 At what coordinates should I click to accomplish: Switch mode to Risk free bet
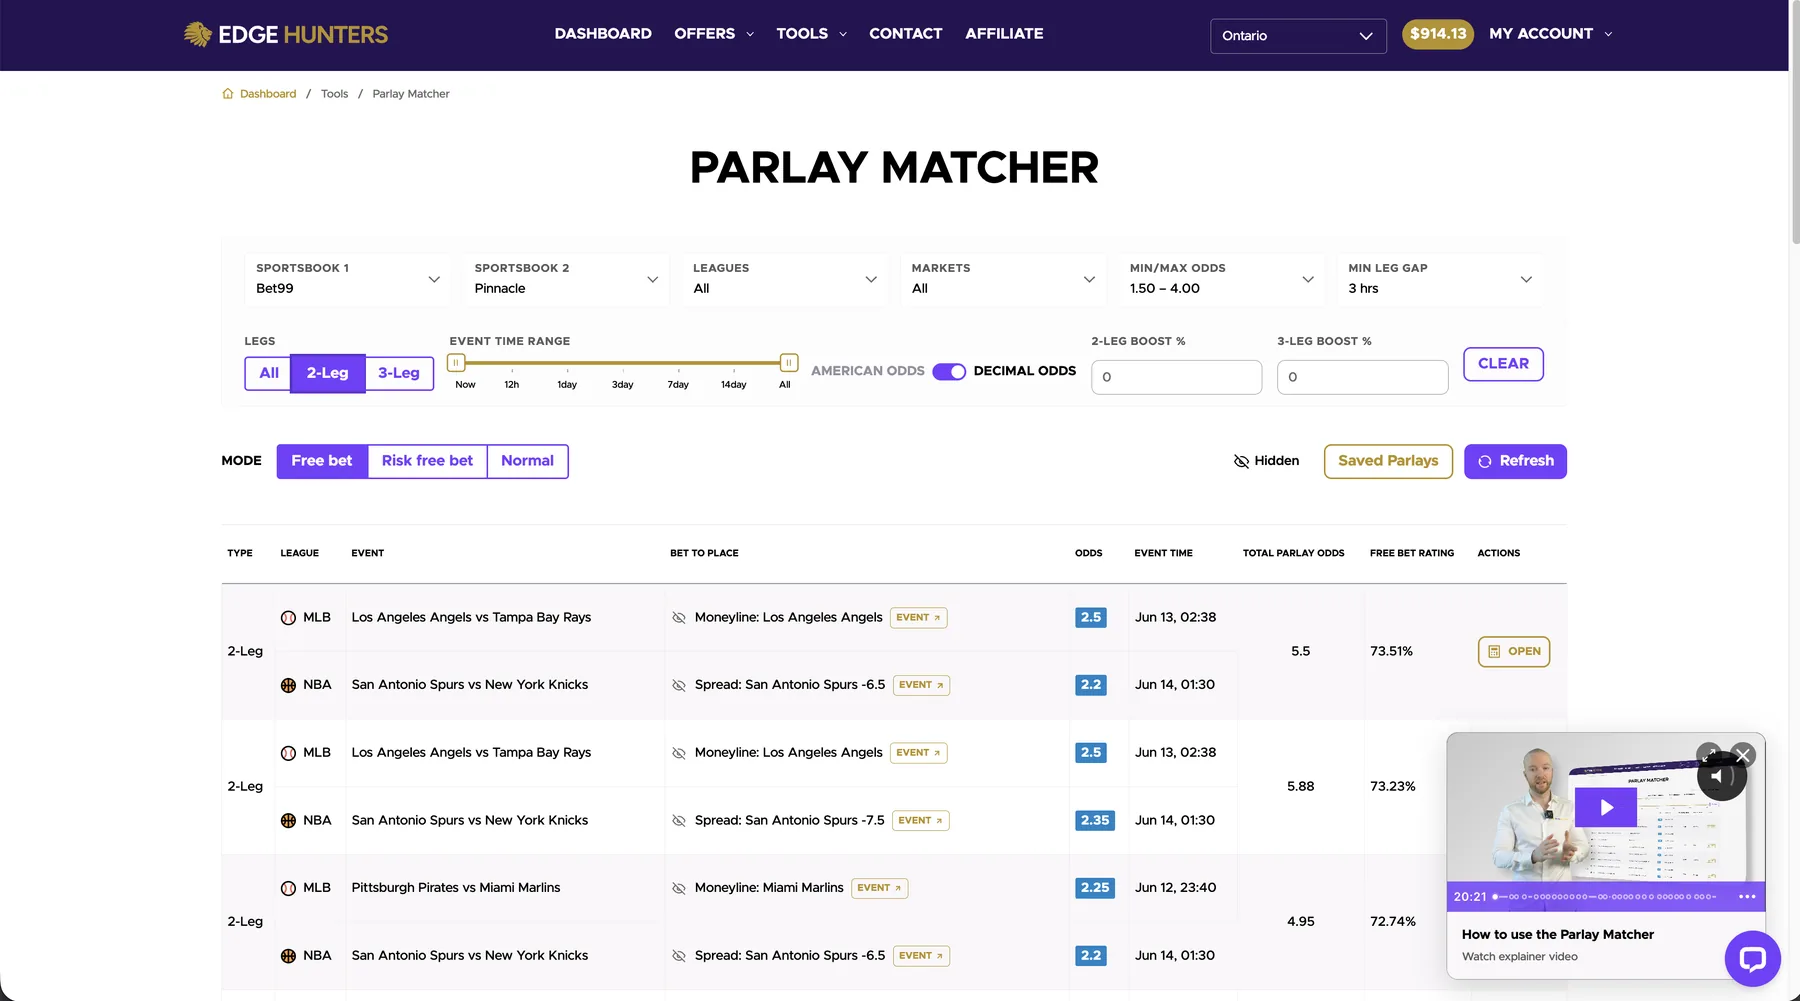coord(427,461)
